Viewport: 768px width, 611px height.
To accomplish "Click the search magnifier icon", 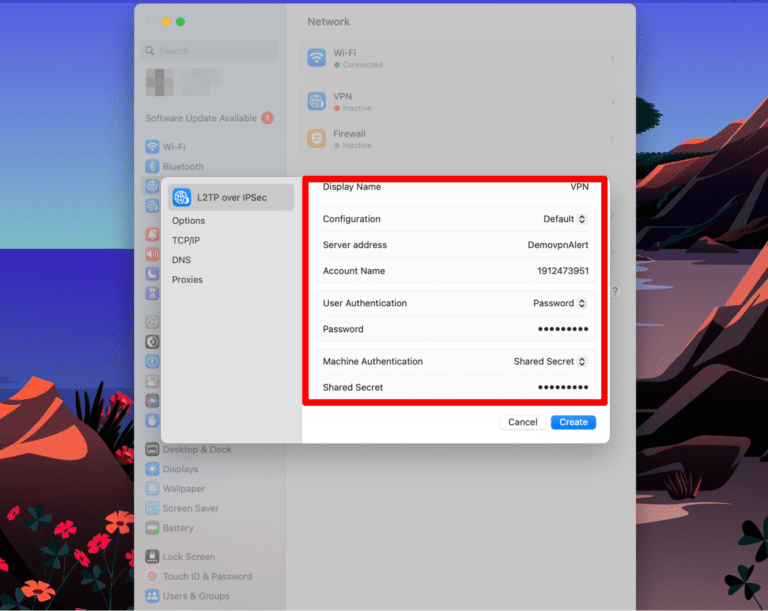I will [150, 50].
